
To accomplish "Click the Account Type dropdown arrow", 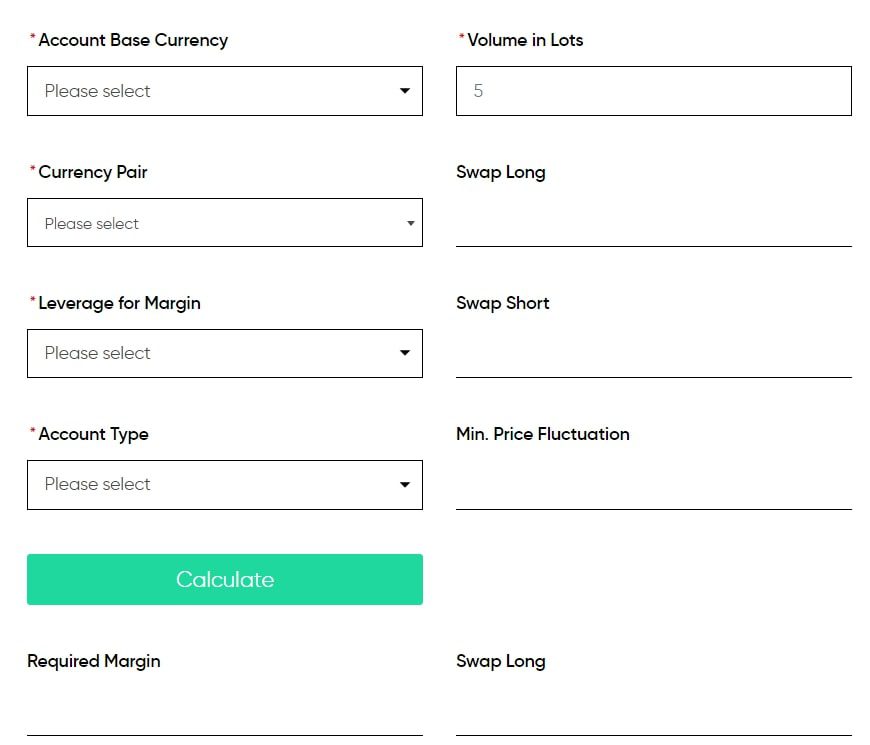I will point(405,485).
